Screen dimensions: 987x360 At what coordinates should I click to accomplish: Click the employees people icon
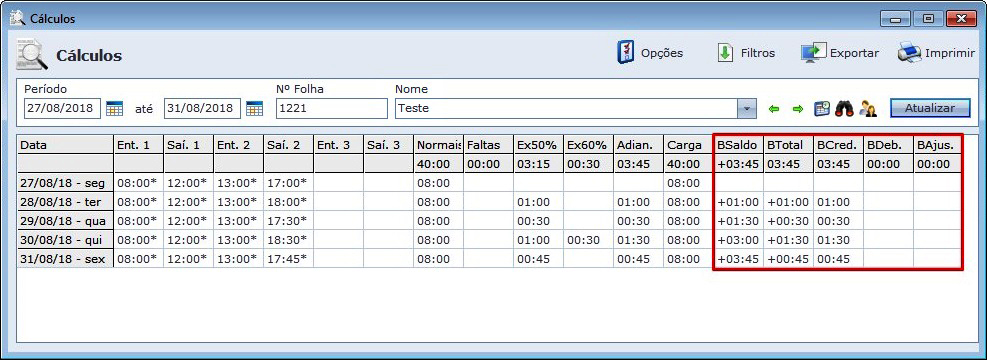[x=868, y=108]
